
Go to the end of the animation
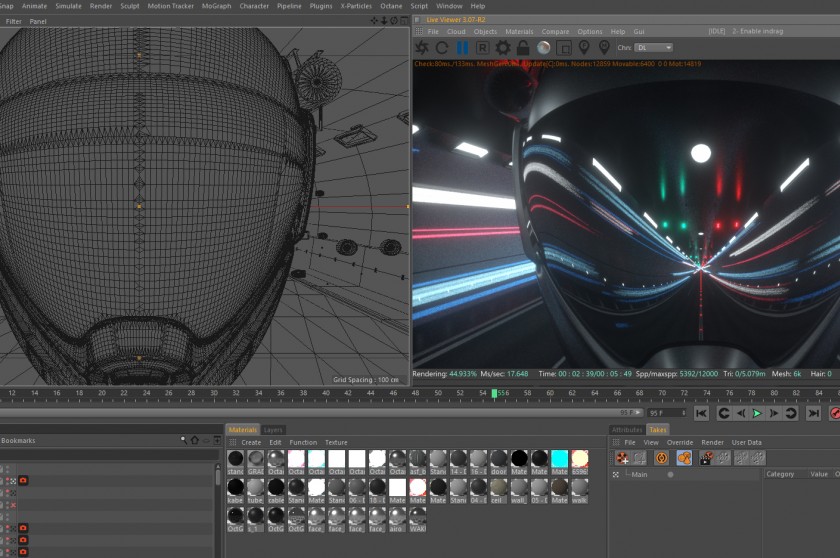point(813,413)
